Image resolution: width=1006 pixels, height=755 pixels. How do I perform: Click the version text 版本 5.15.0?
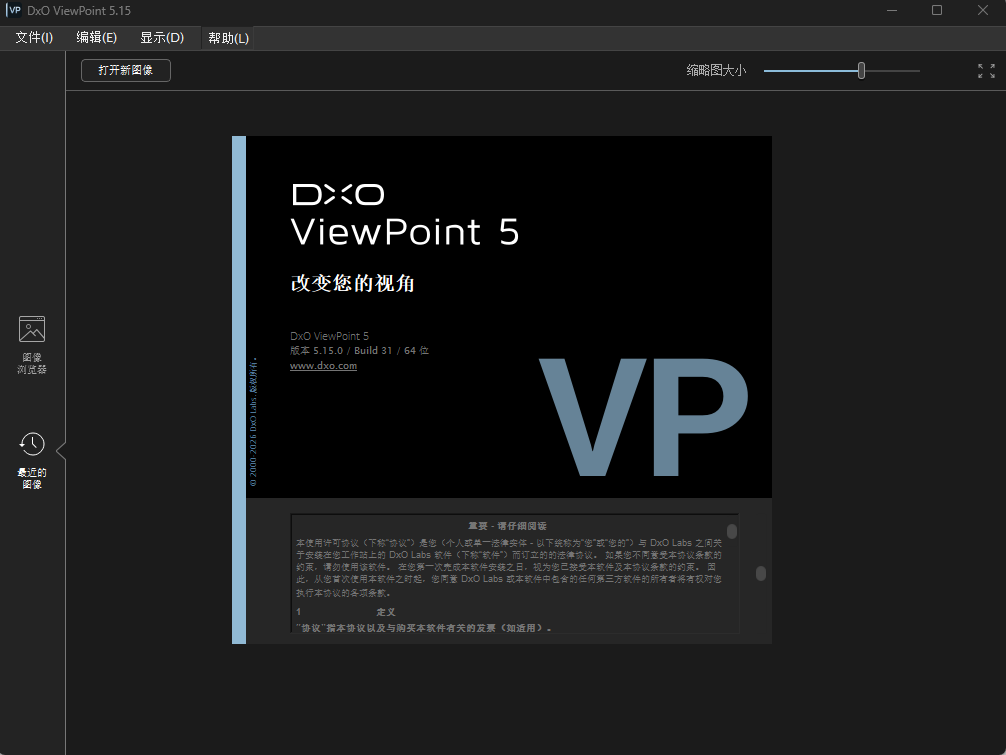[316, 350]
